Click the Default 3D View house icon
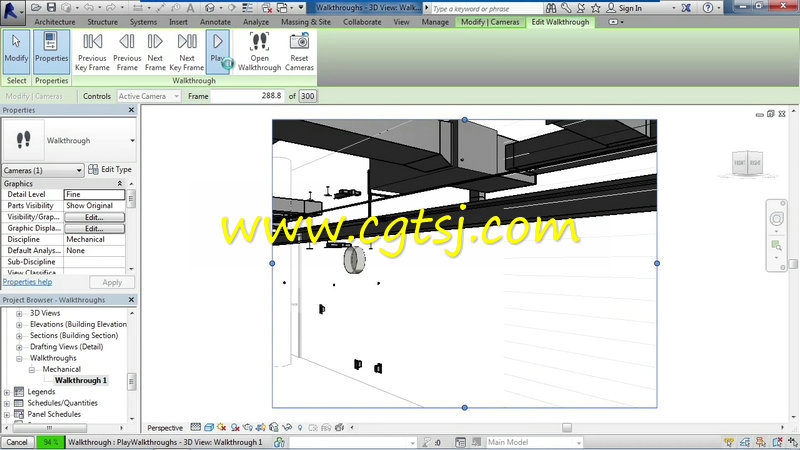Image resolution: width=800 pixels, height=450 pixels. tap(210, 8)
